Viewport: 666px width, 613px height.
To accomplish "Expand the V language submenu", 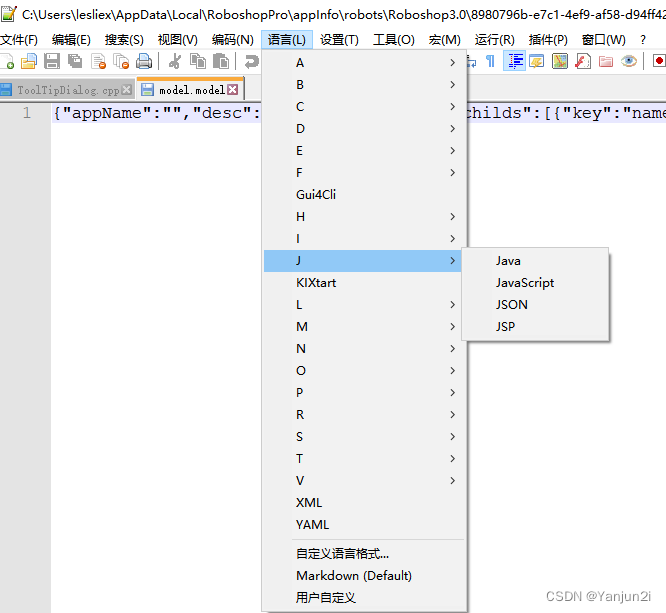I will pyautogui.click(x=364, y=480).
